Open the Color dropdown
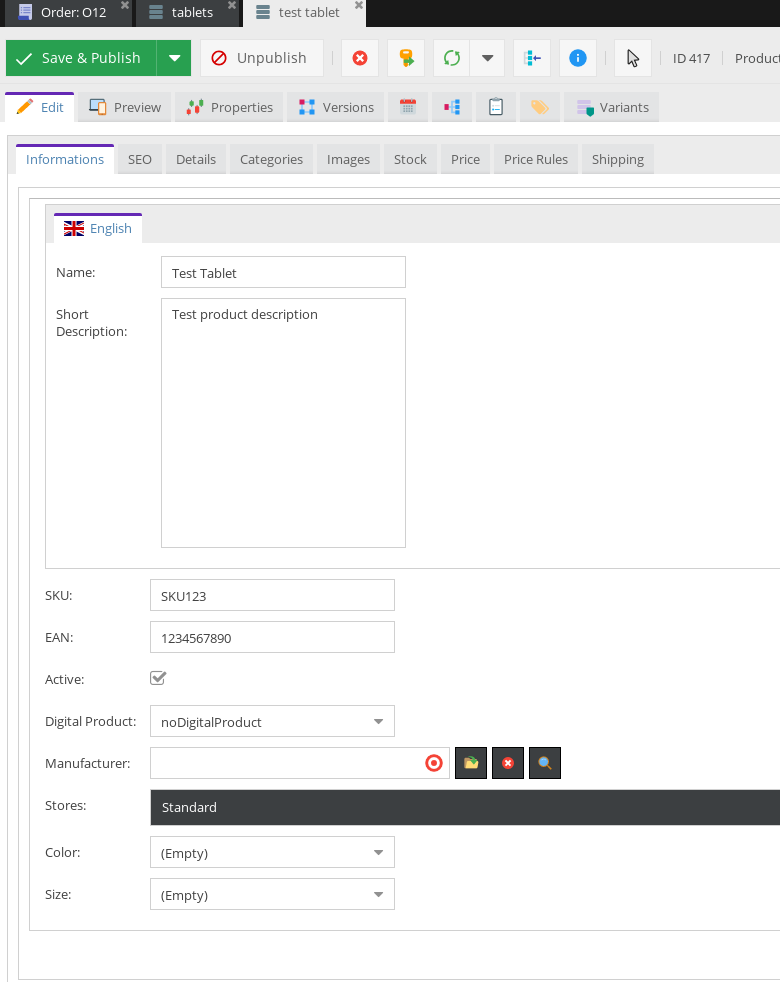This screenshot has width=780, height=982. (273, 852)
